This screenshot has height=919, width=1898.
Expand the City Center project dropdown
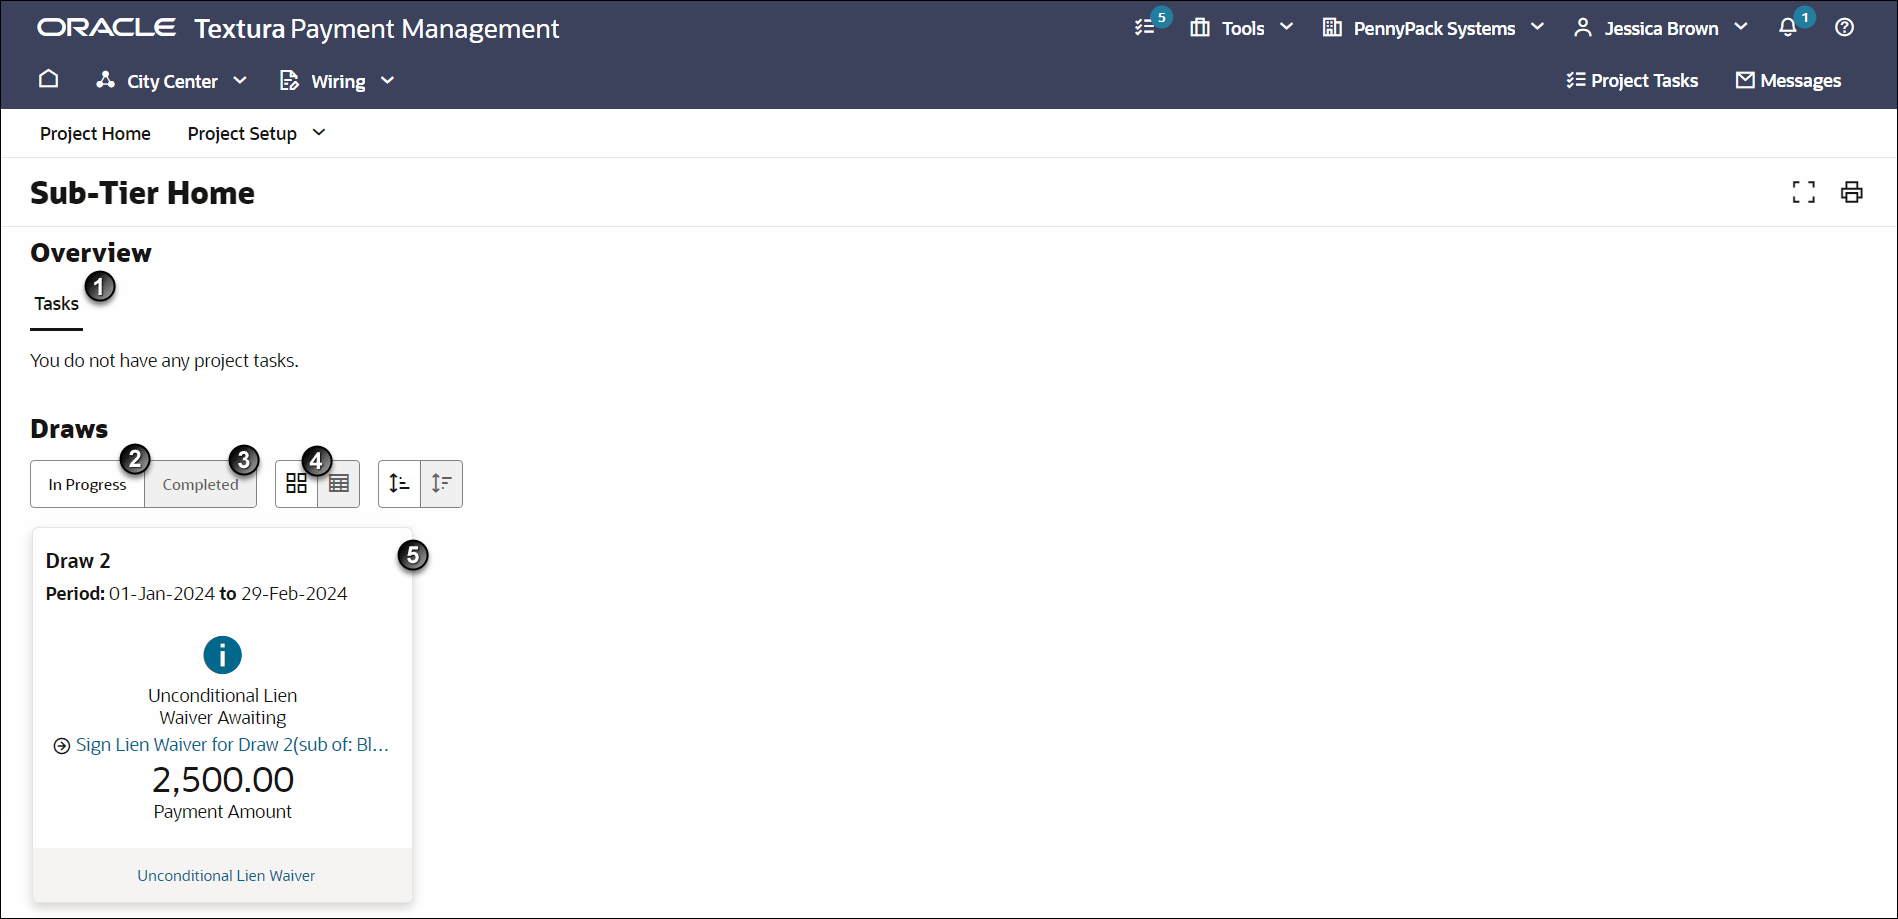pos(171,81)
